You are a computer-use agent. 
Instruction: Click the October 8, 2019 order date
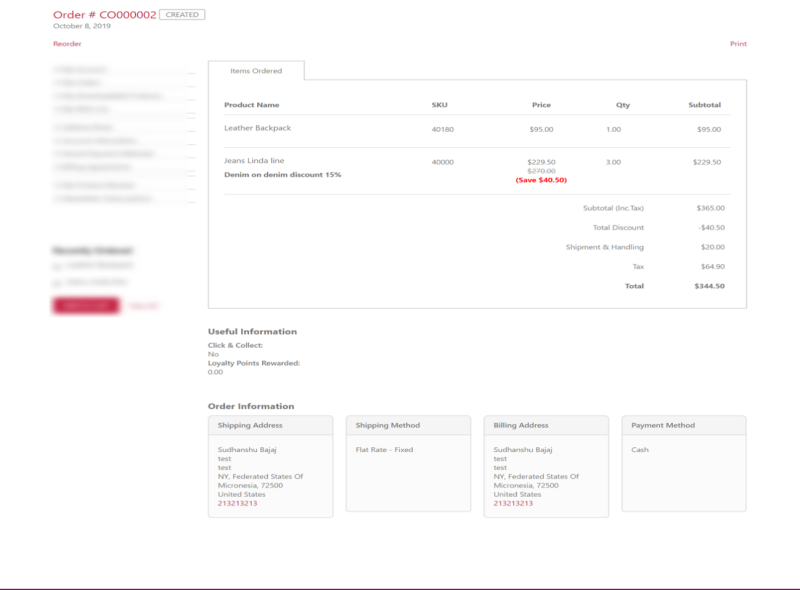82,26
